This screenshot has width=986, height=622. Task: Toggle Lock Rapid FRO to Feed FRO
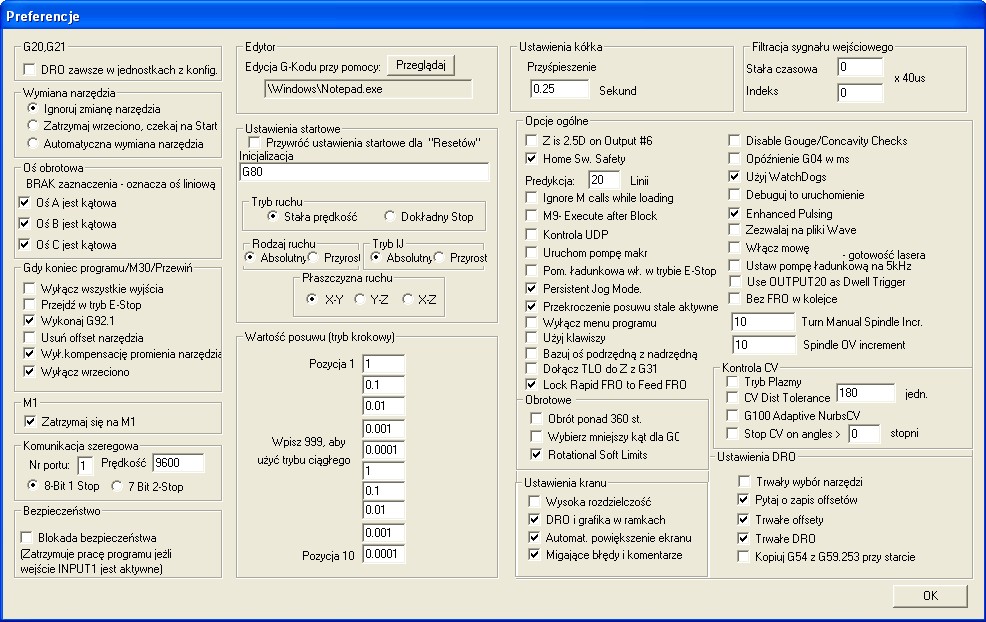pyautogui.click(x=531, y=384)
